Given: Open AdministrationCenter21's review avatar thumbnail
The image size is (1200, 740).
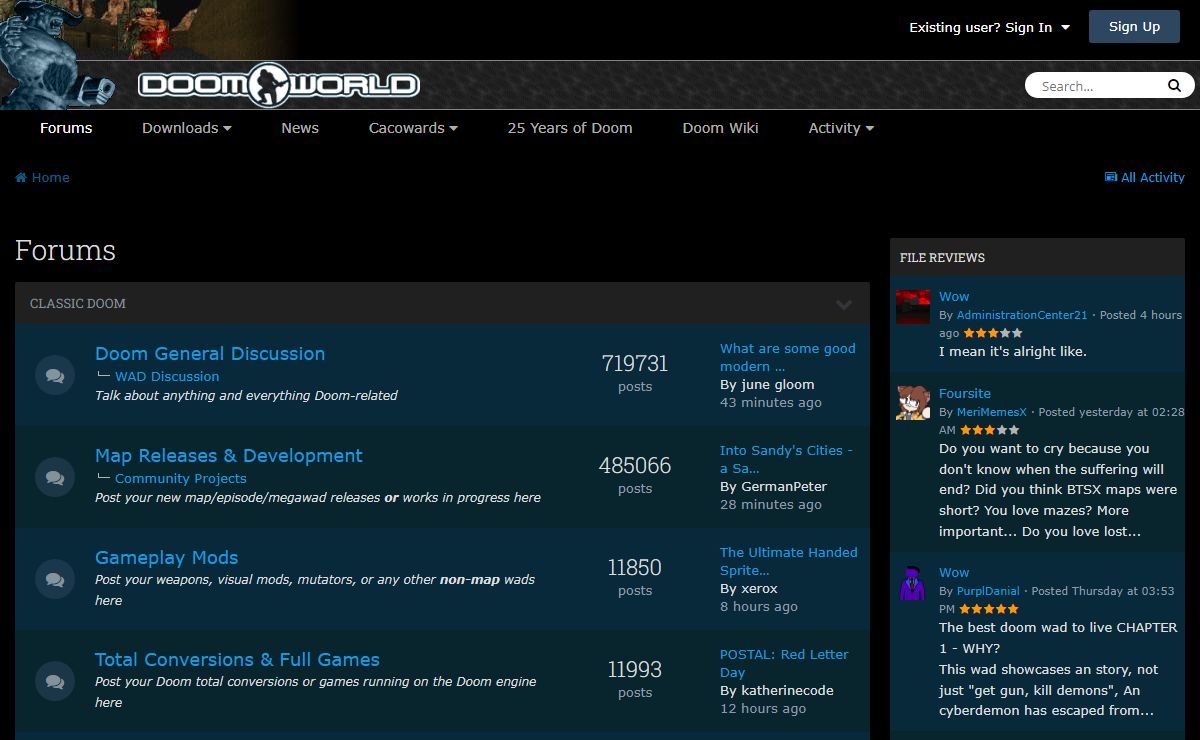Looking at the screenshot, I should click(913, 306).
